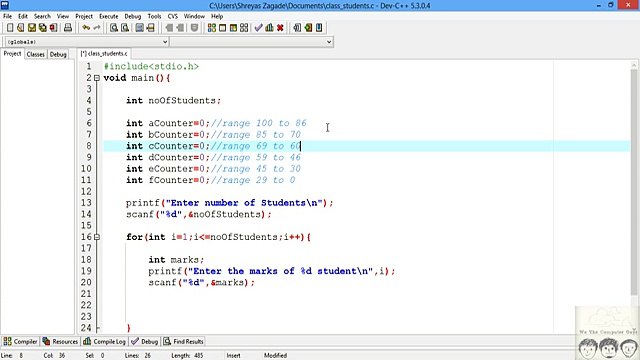Click the Open file toolbar icon
This screenshot has width=640, height=360.
tap(20, 28)
